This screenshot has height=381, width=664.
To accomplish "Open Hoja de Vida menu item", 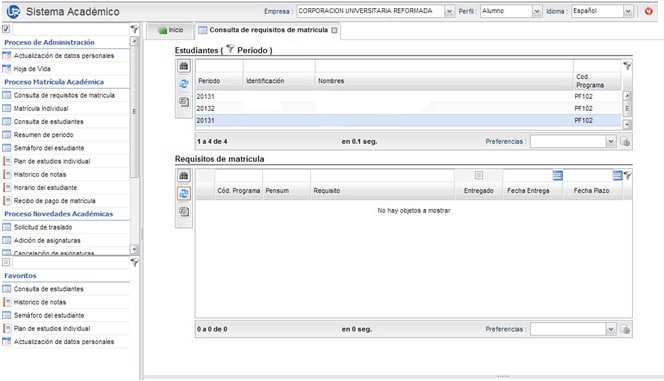I will pos(32,69).
